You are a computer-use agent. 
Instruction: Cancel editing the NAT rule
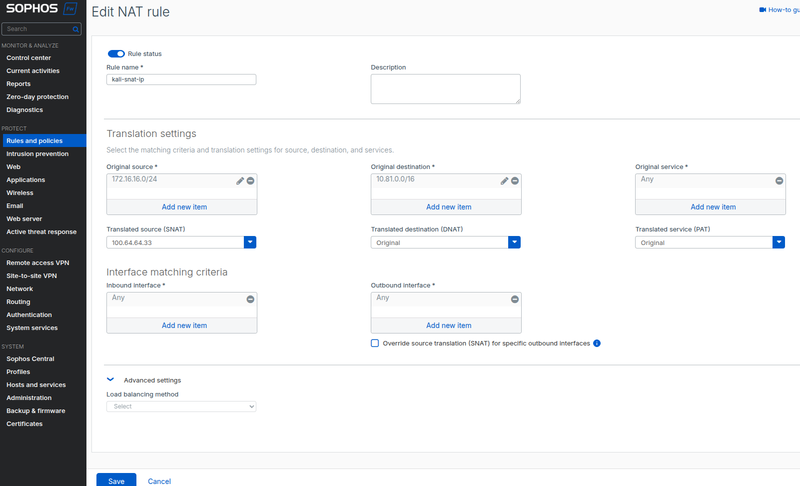tap(159, 481)
